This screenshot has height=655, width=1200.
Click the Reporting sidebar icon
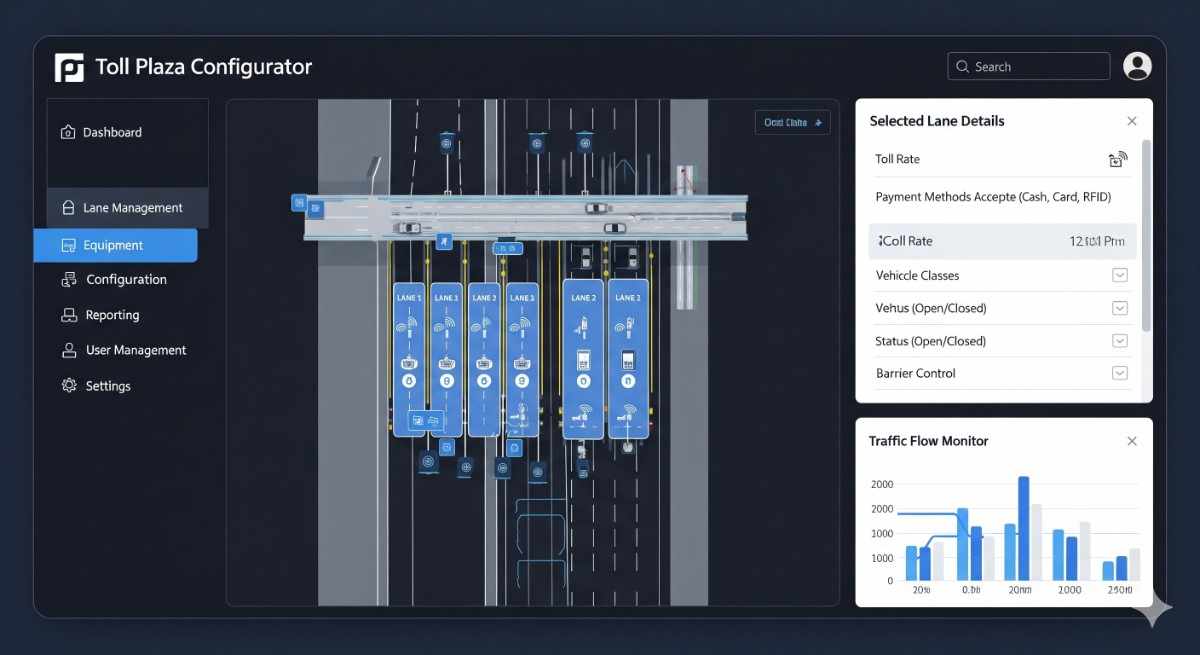click(69, 315)
